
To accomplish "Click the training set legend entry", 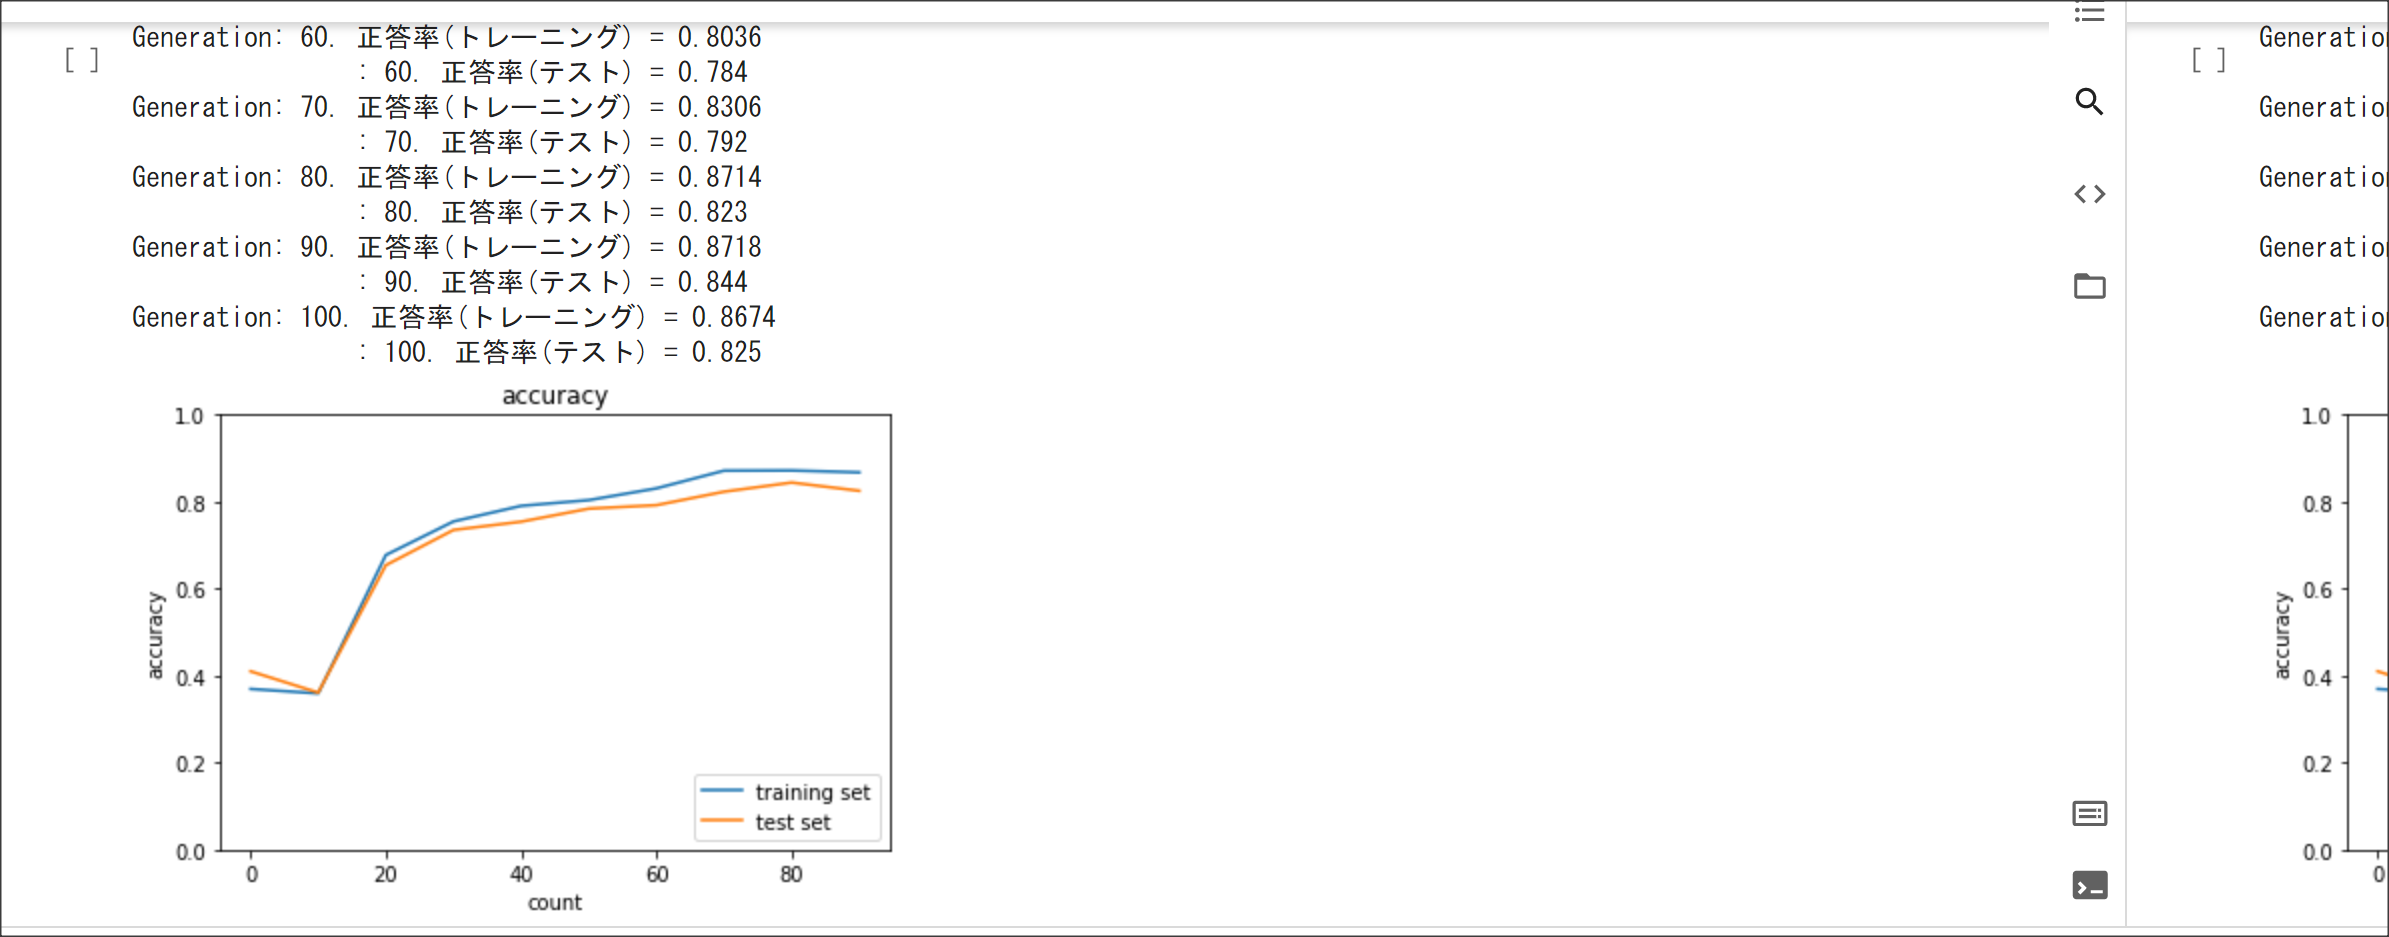I will [x=786, y=792].
